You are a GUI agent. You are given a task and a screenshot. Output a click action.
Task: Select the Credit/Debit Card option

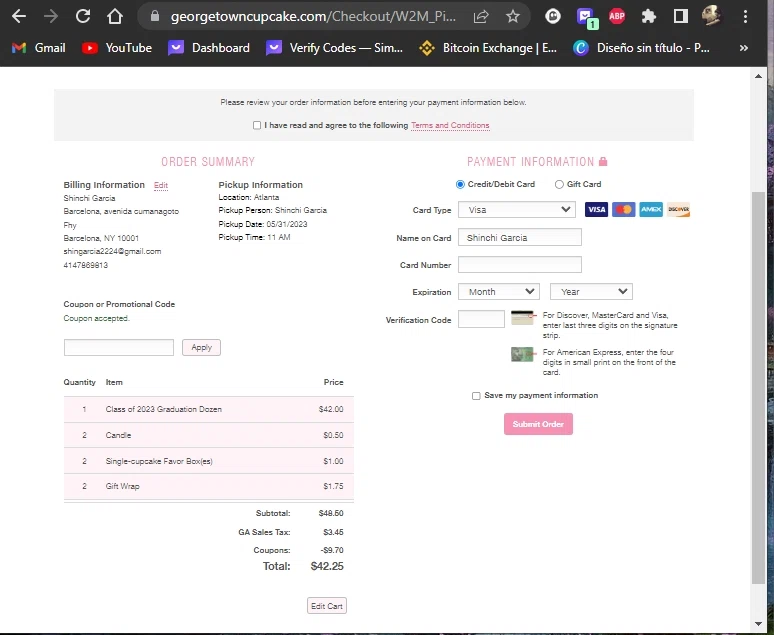tap(460, 184)
